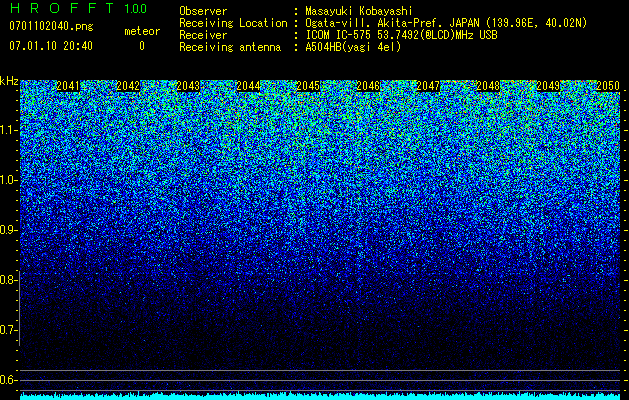This screenshot has height=400, width=629.
Task: Click the date stamp 07.01.10 20:40
Action: (x=51, y=46)
